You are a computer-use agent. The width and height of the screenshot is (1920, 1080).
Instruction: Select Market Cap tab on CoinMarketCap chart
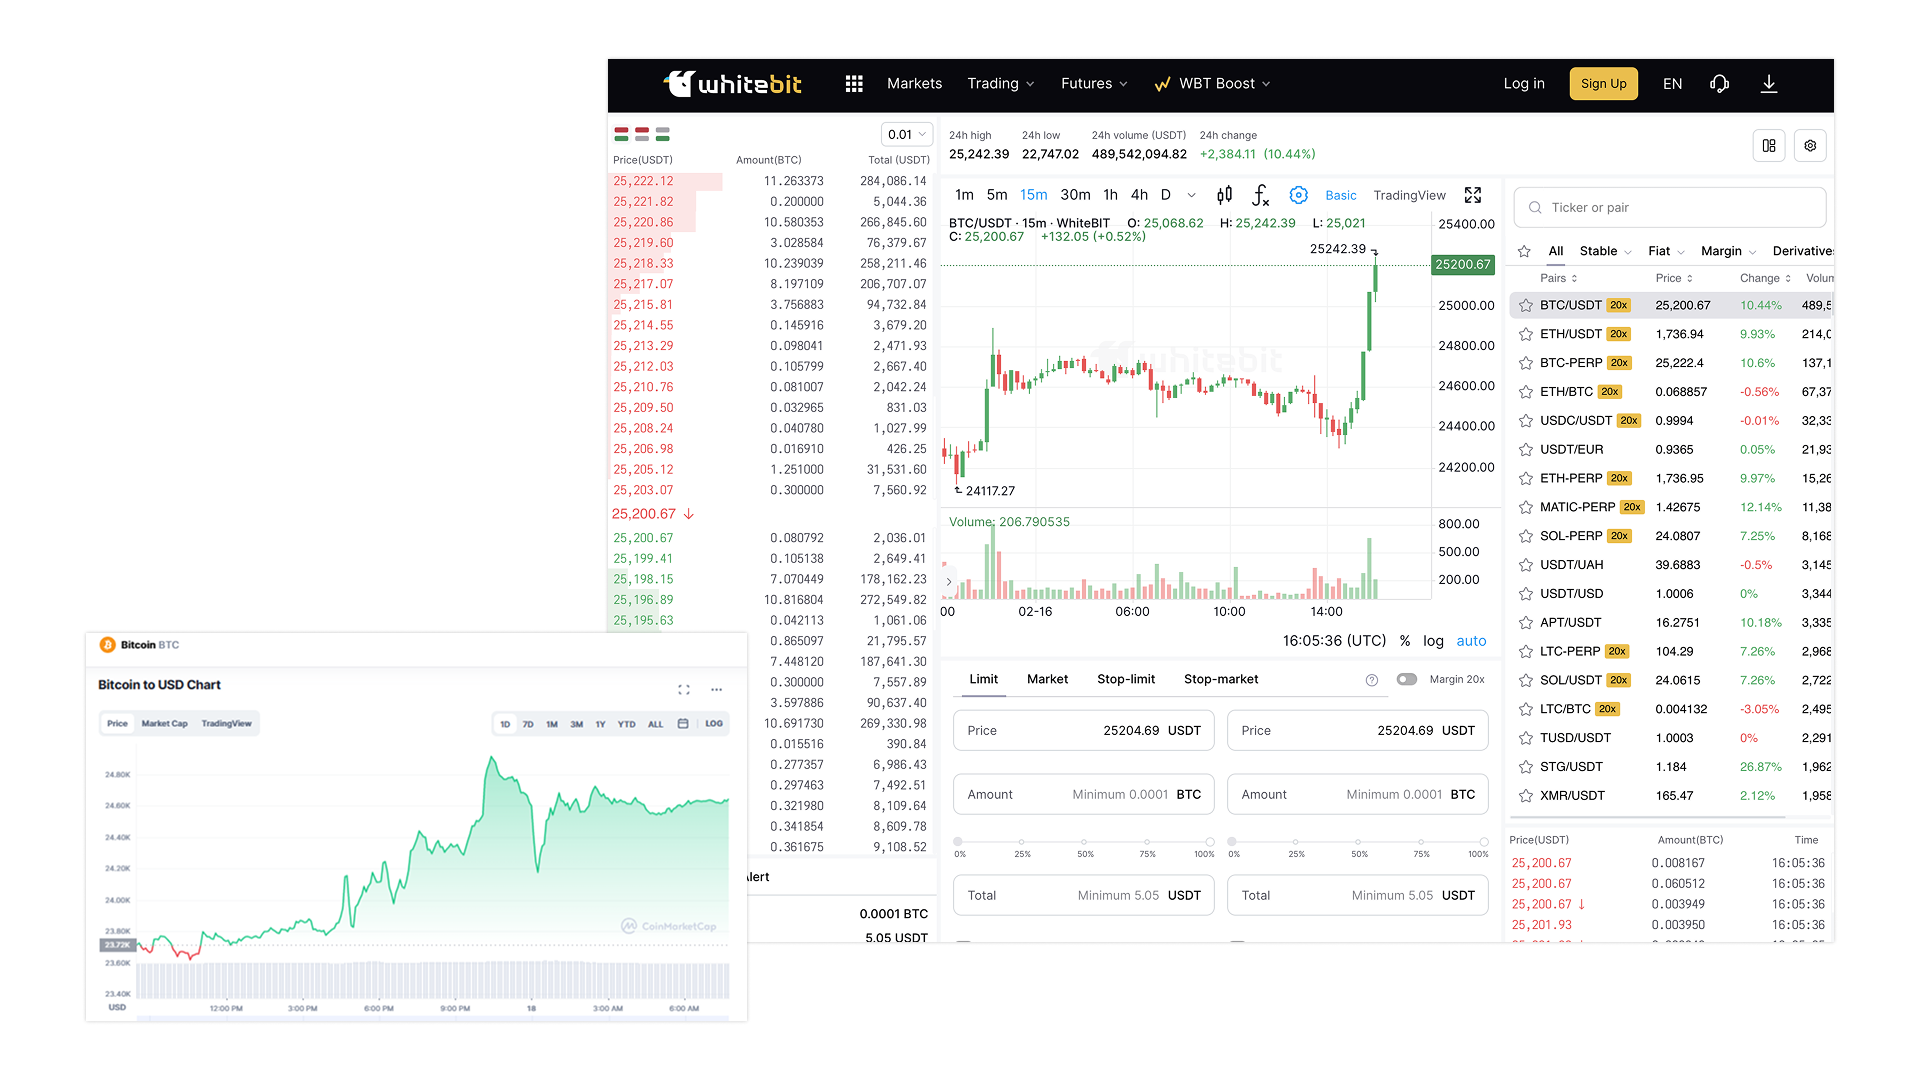(x=164, y=724)
